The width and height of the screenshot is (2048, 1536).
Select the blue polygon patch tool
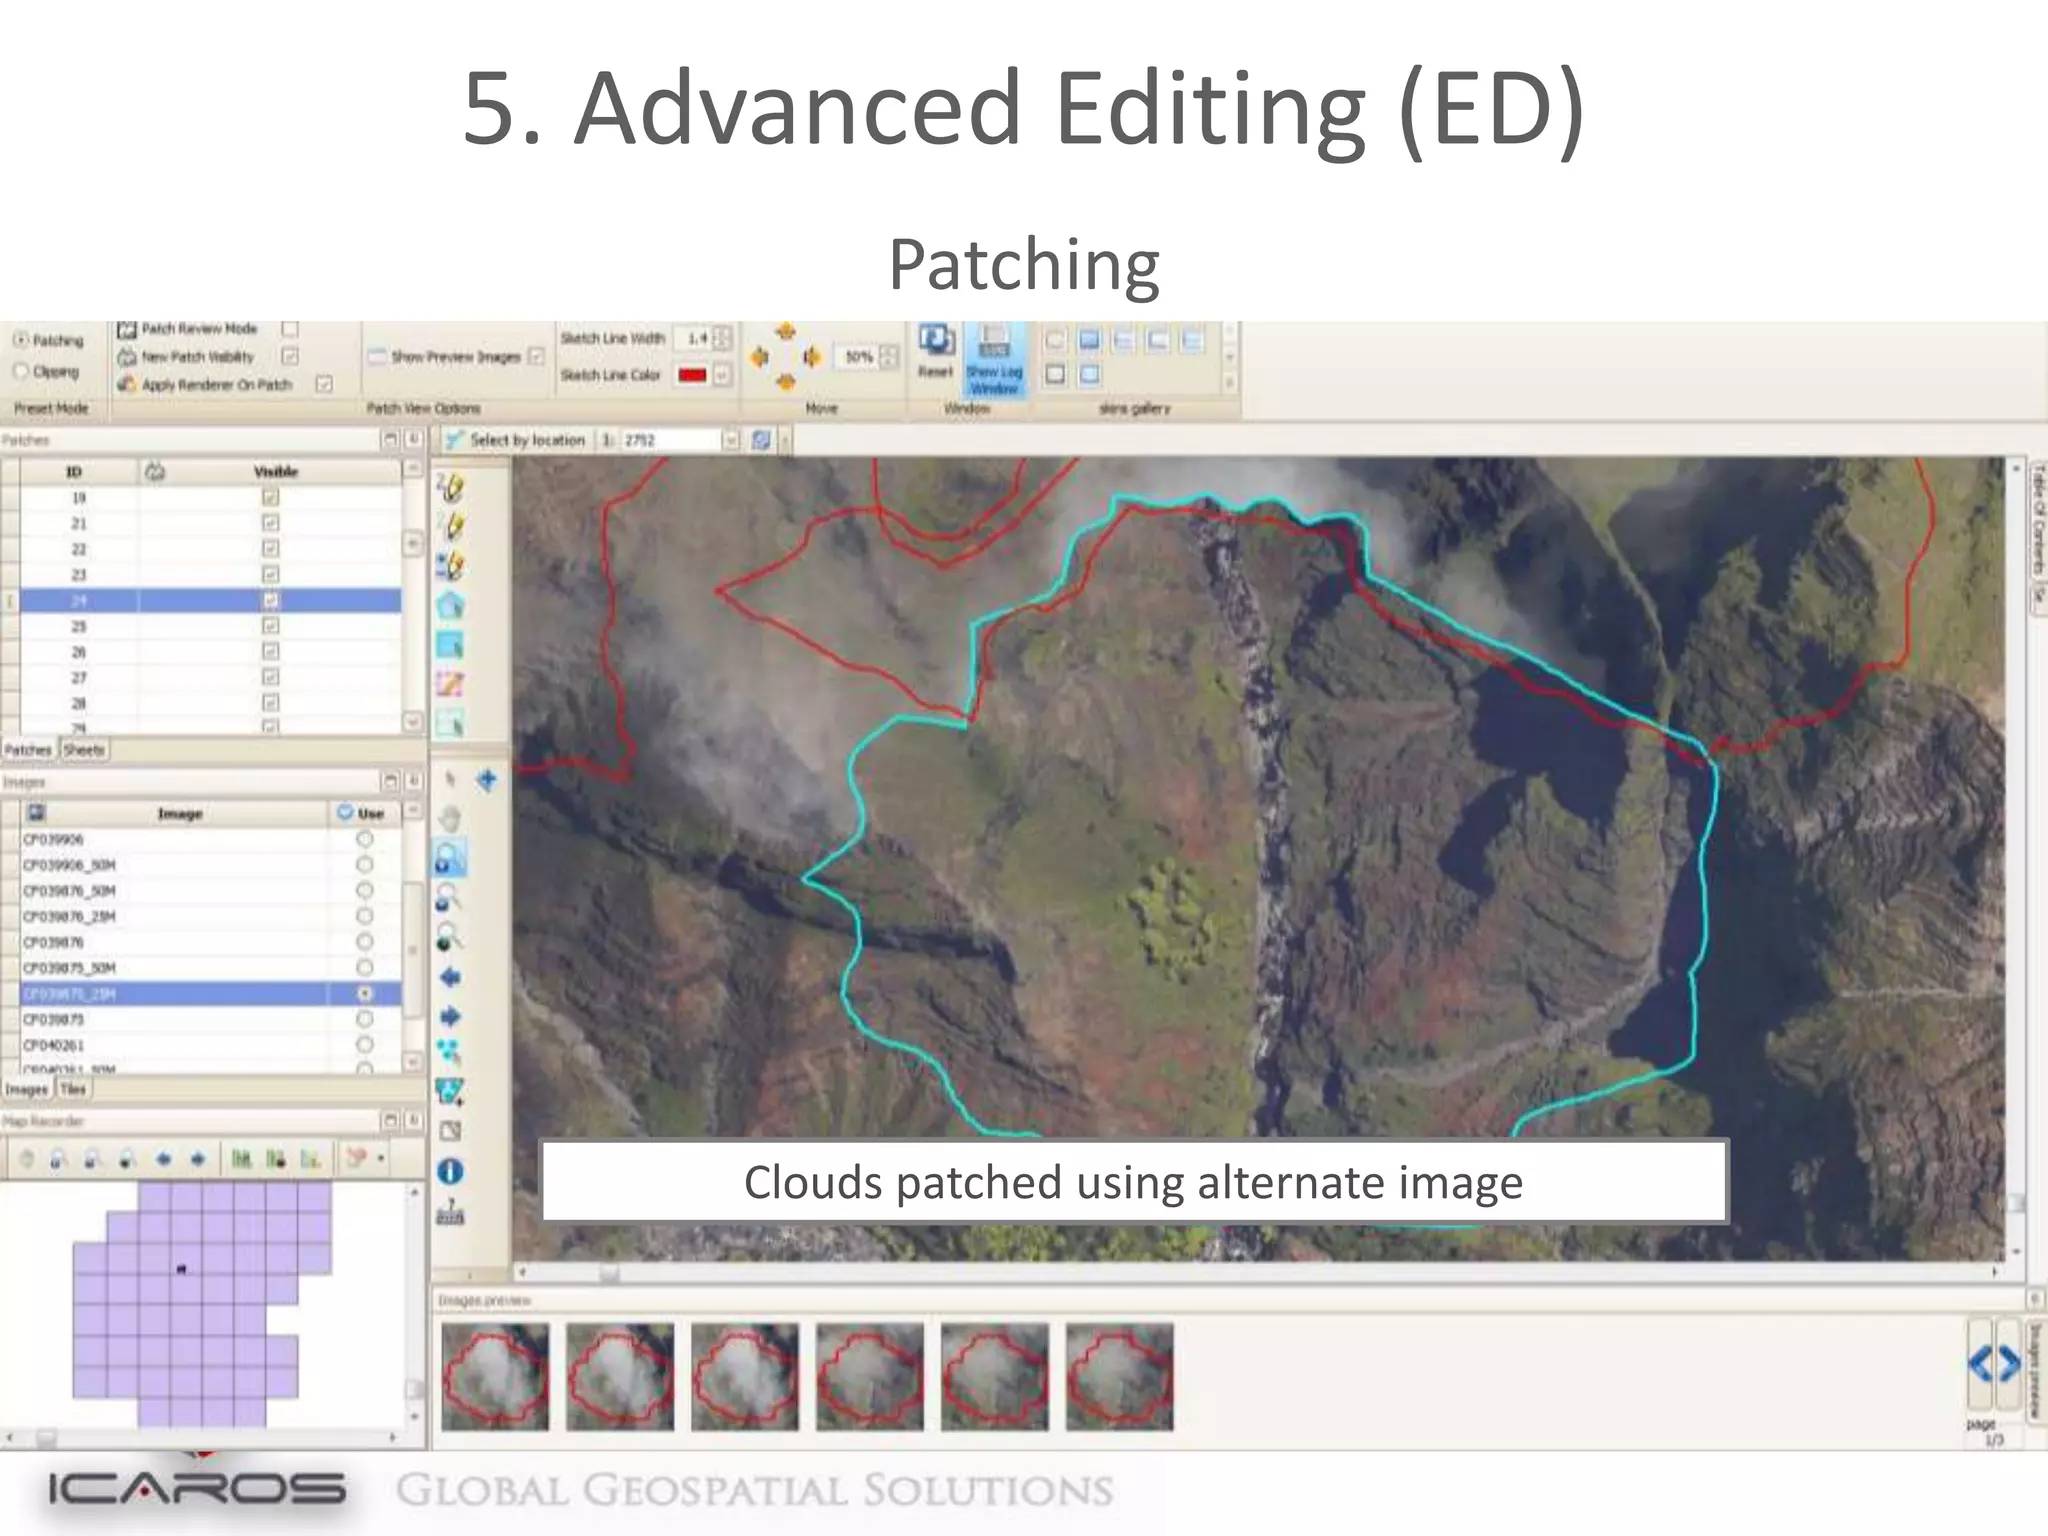click(x=451, y=605)
